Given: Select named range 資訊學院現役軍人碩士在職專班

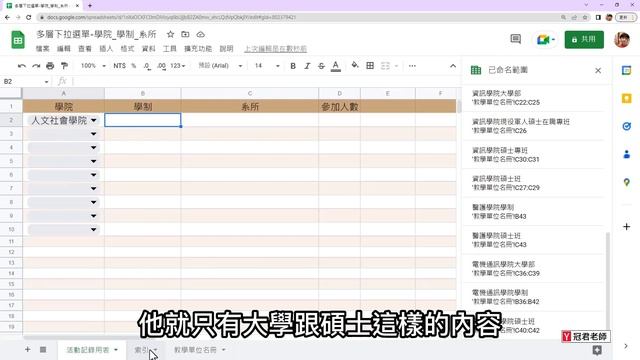Looking at the screenshot, I should point(533,126).
